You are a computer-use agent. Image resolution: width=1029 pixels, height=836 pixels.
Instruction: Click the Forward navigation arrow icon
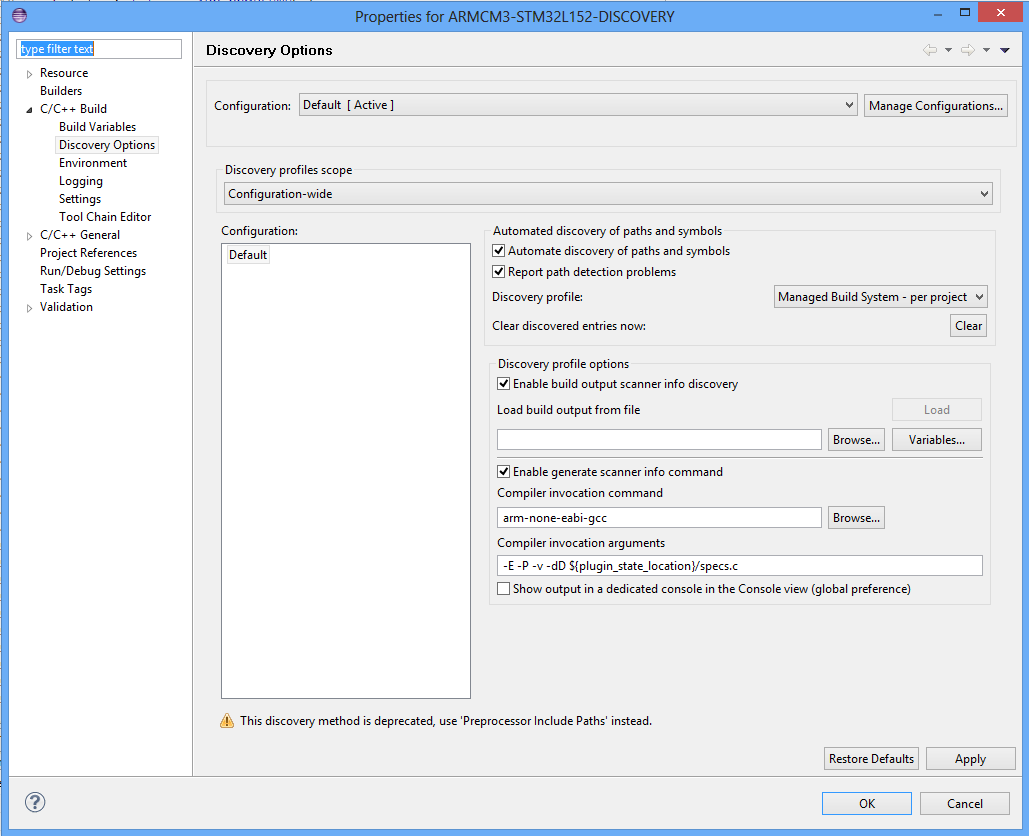tap(967, 50)
